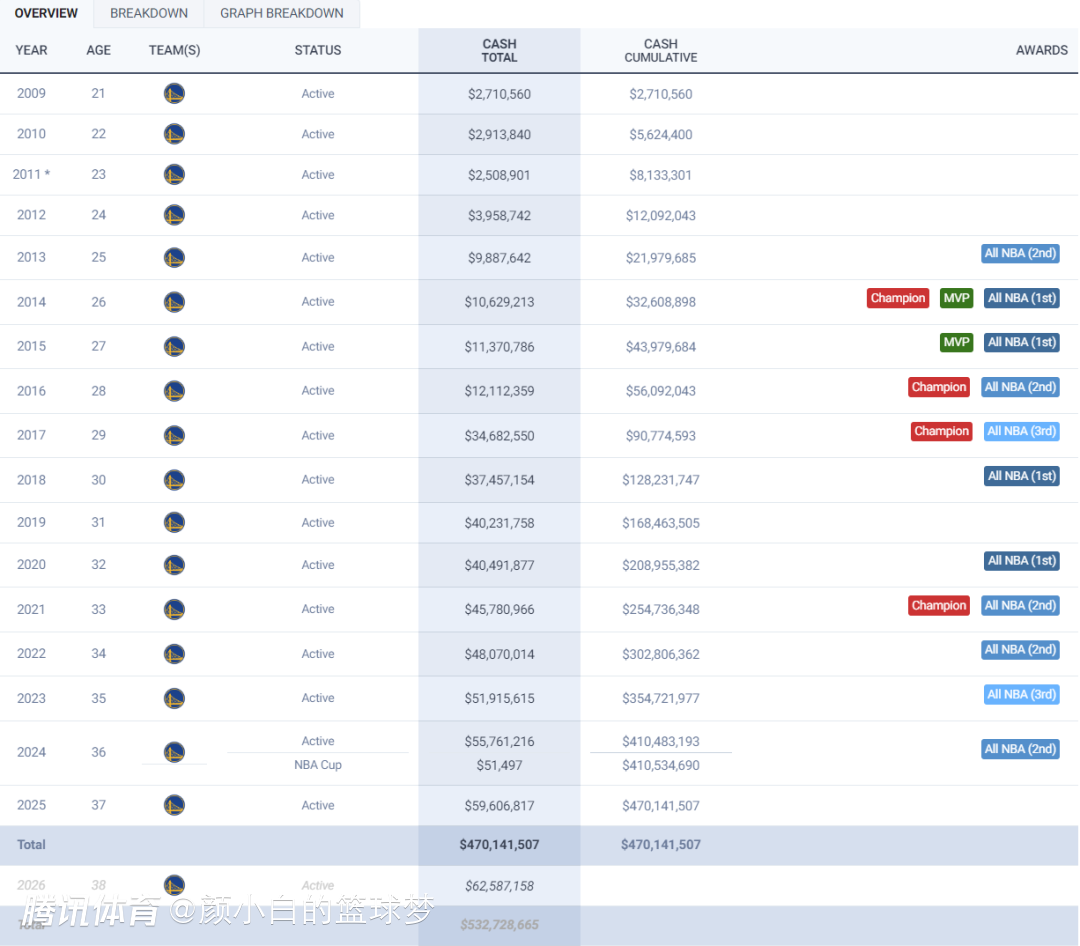
Task: Click the All NBA (1st) badge in 2020 row
Action: click(1021, 561)
